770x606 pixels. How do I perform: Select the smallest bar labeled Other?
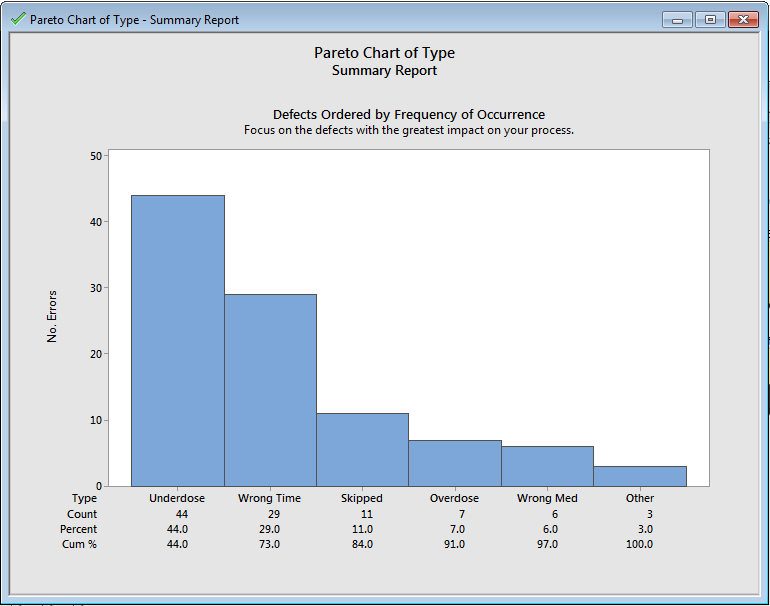tap(640, 476)
